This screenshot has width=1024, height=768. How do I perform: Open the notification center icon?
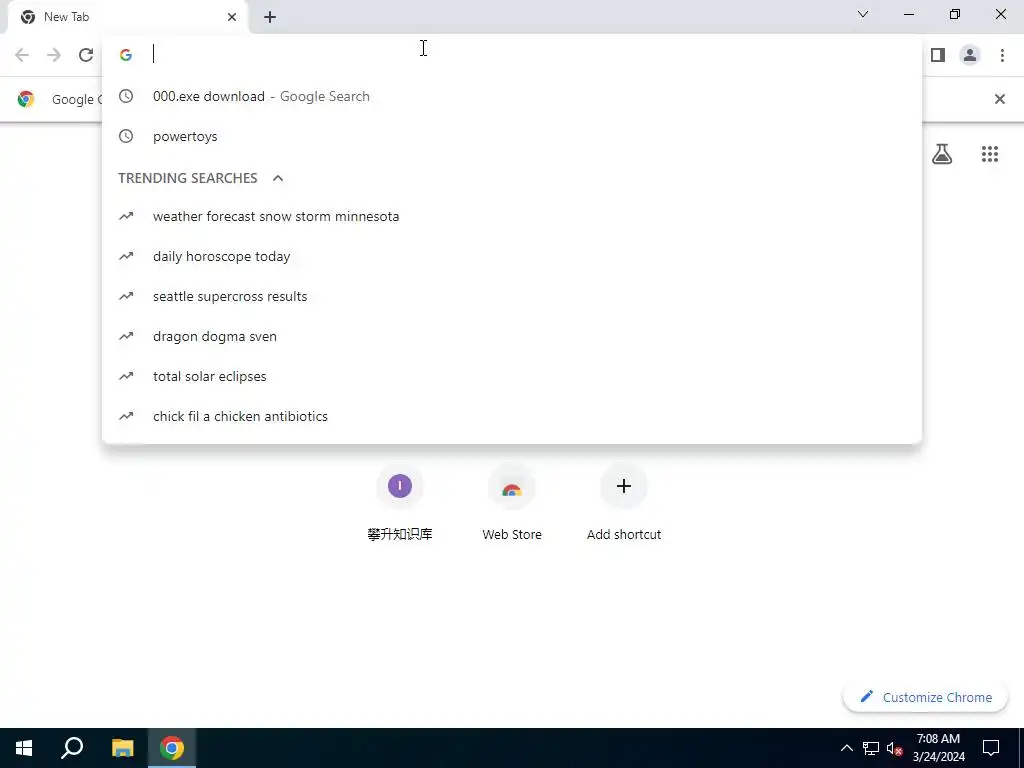(x=991, y=748)
